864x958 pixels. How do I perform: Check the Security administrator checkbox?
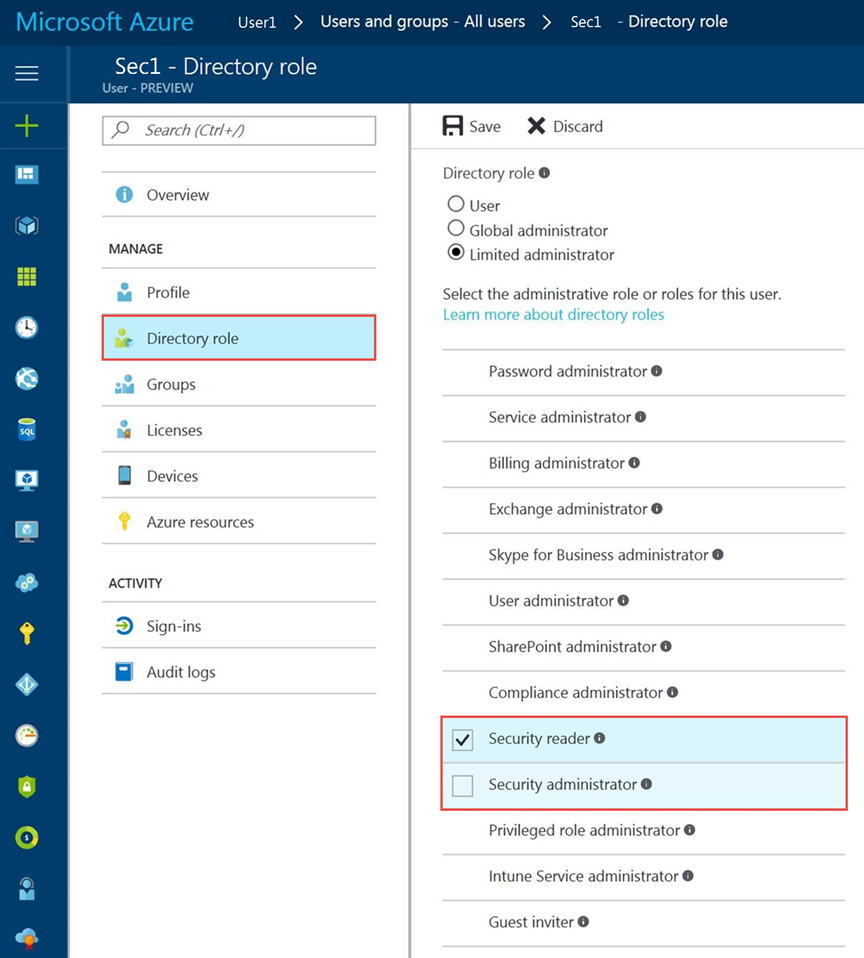tap(462, 786)
